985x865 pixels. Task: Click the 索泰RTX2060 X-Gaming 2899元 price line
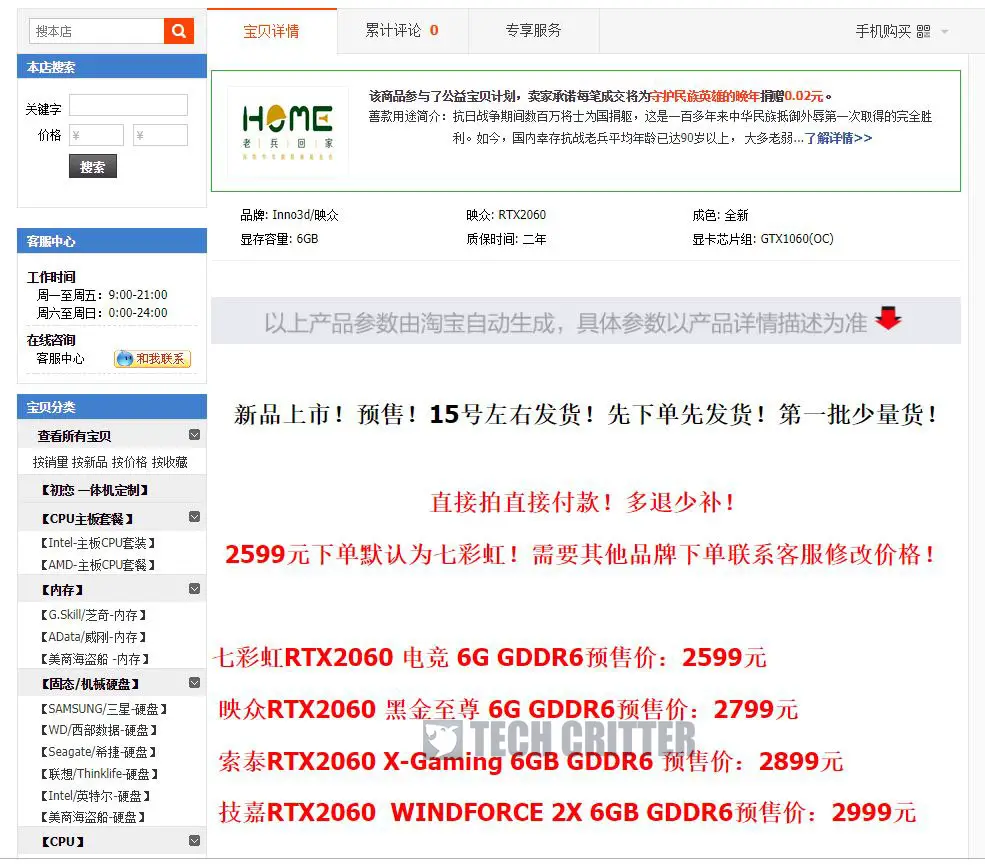click(x=531, y=761)
